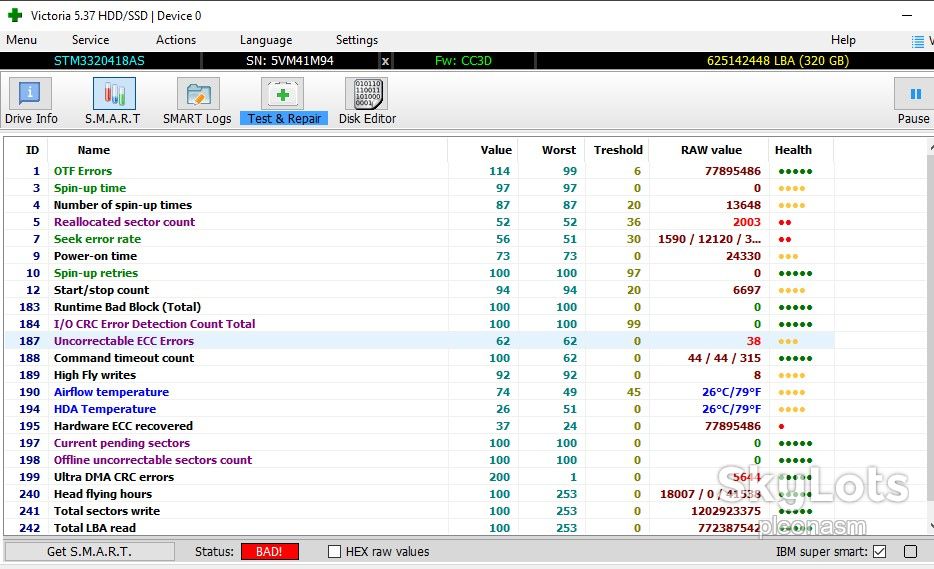Select the OTF Errors row
The width and height of the screenshot is (934, 569).
click(419, 171)
